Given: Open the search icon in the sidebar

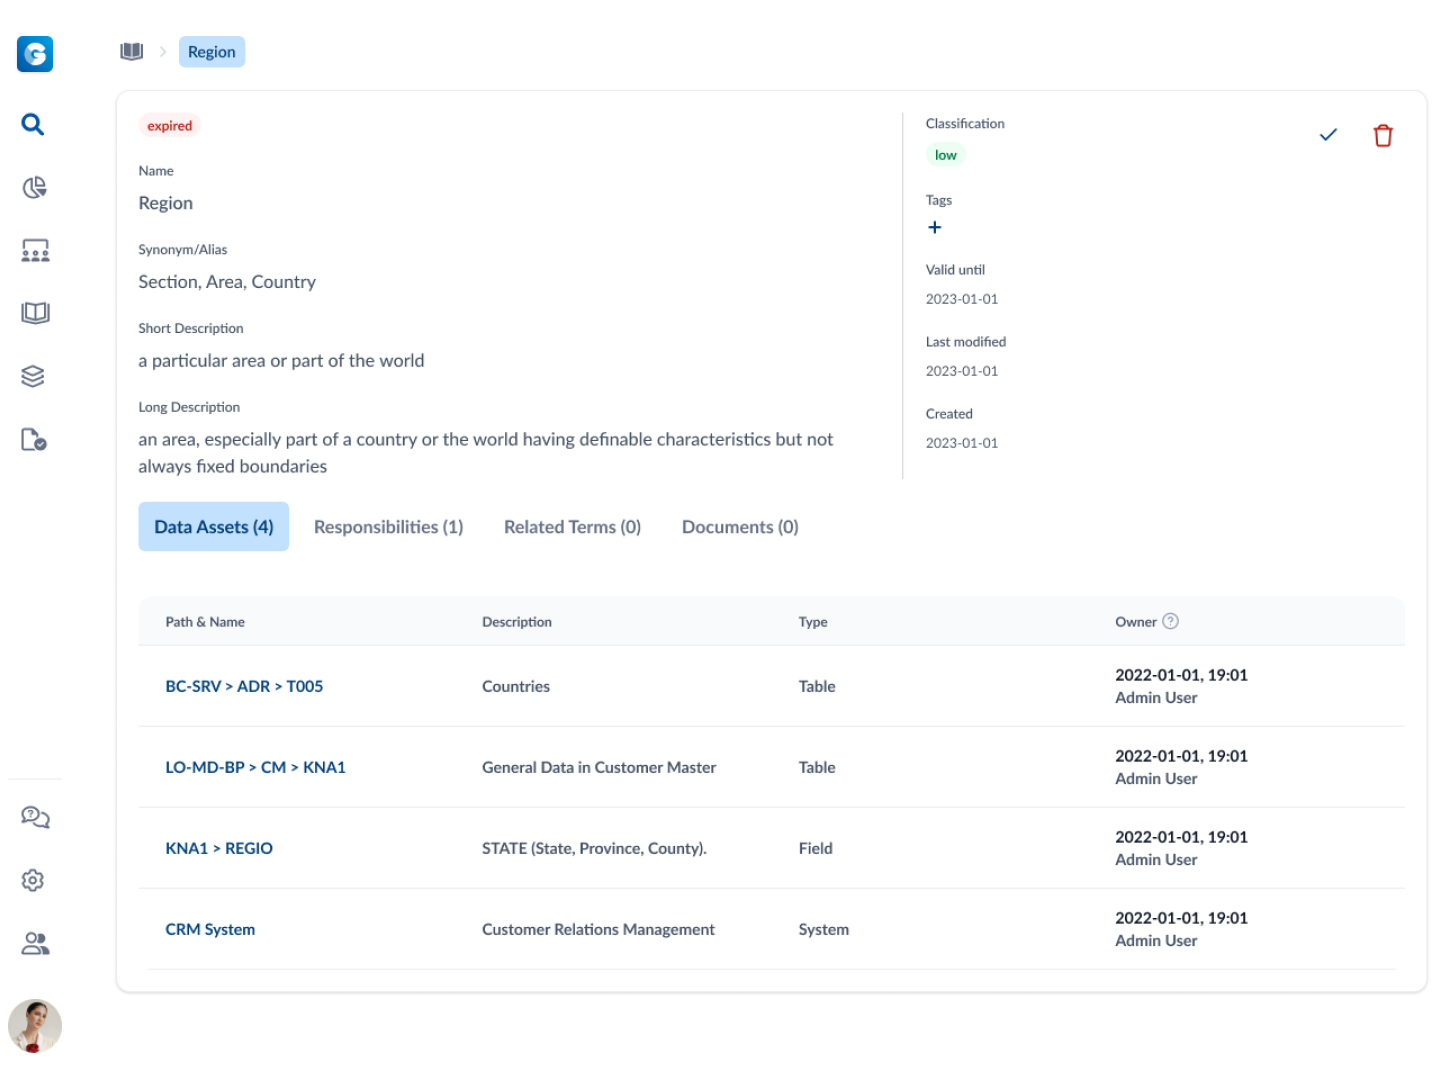Looking at the screenshot, I should click(x=33, y=124).
